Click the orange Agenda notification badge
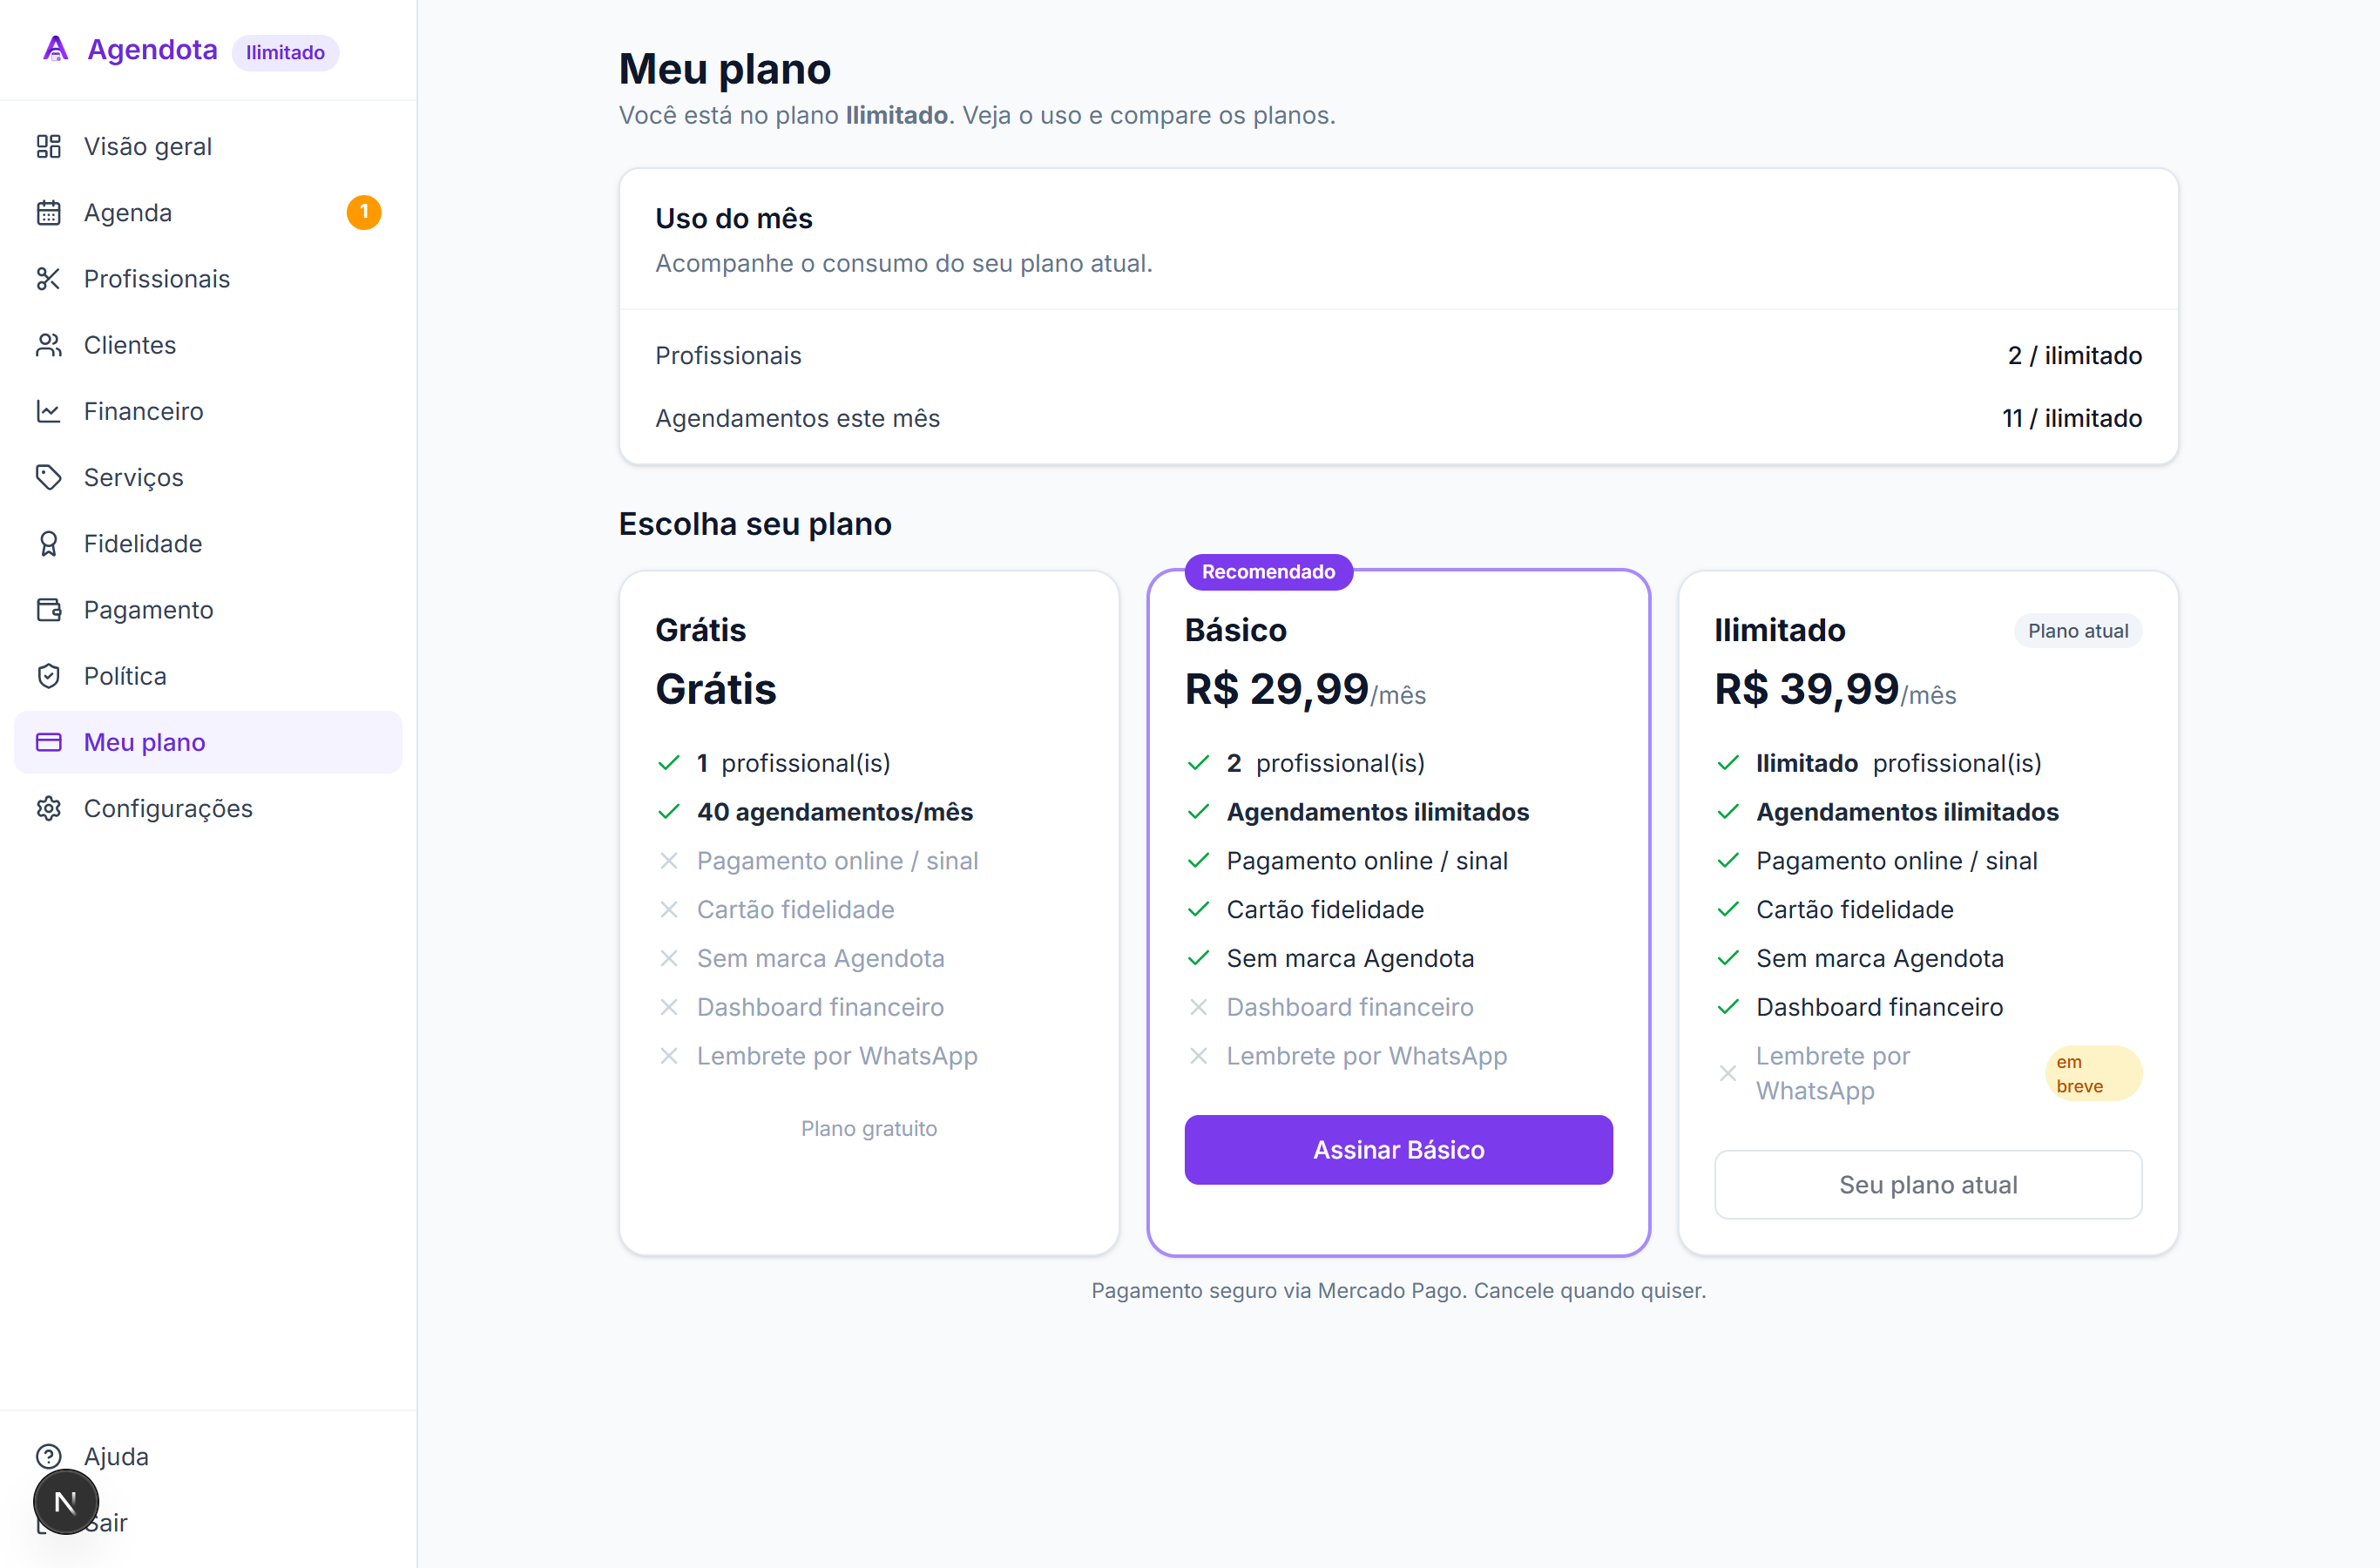Viewport: 2380px width, 1568px height. tap(364, 212)
